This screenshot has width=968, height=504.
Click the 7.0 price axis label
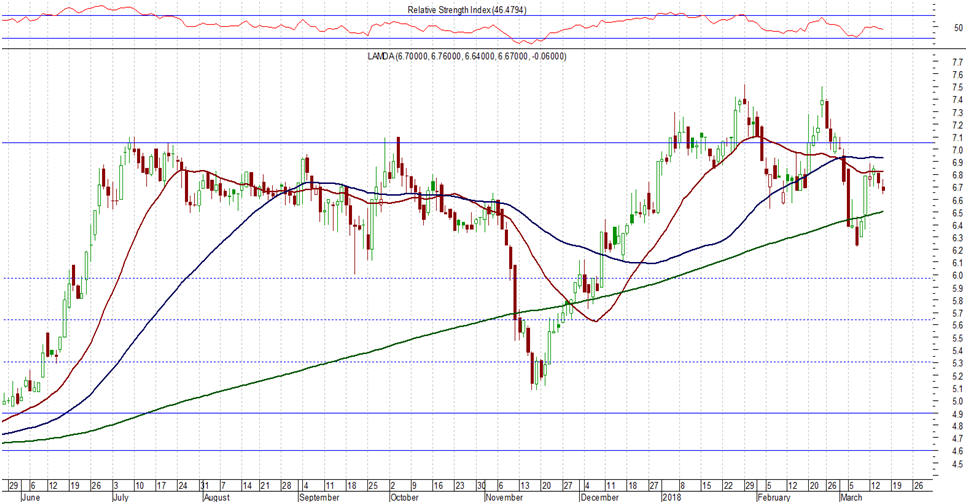pyautogui.click(x=958, y=150)
